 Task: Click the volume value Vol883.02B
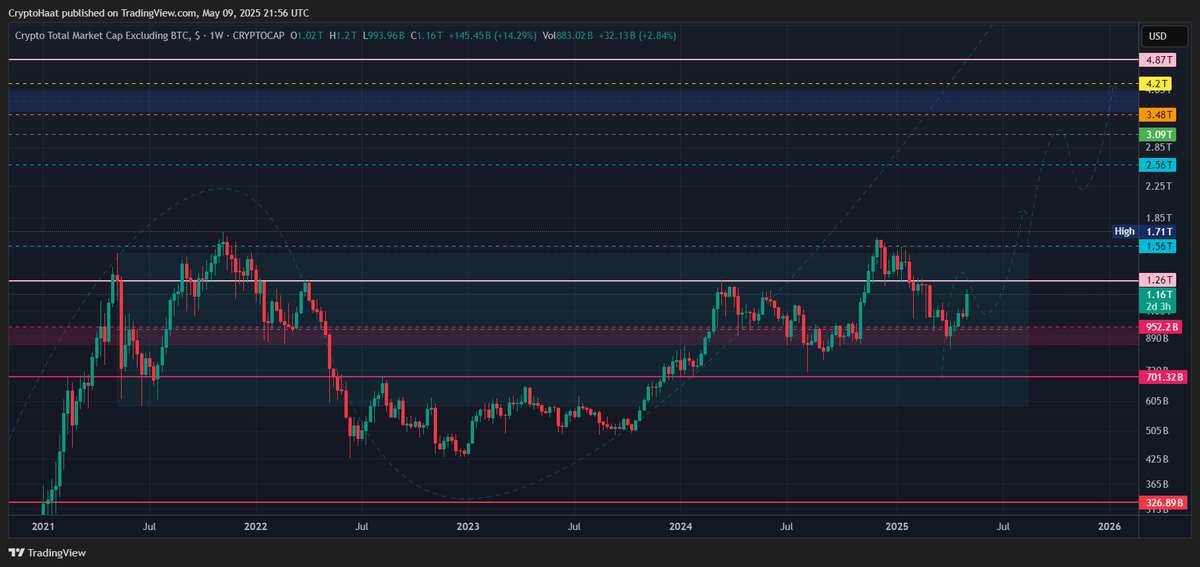(567, 36)
